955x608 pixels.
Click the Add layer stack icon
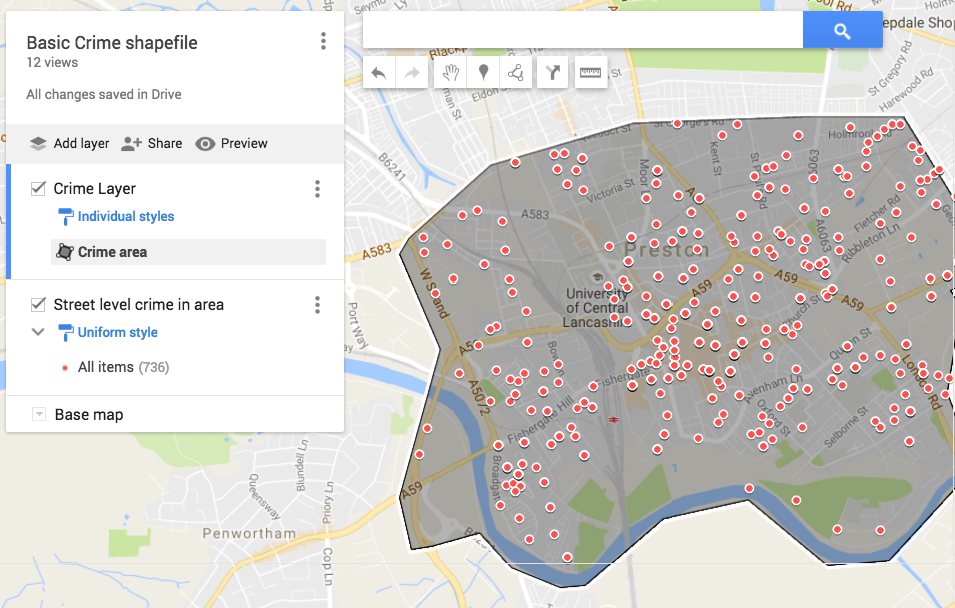pos(38,144)
